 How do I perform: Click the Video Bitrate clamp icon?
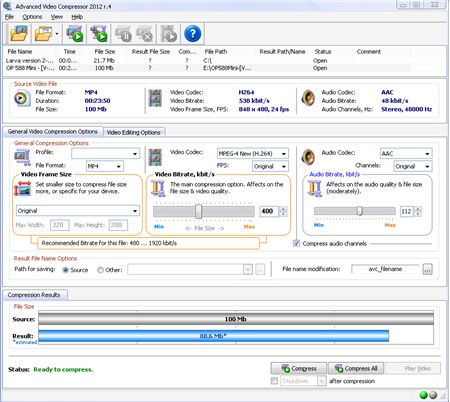(158, 188)
